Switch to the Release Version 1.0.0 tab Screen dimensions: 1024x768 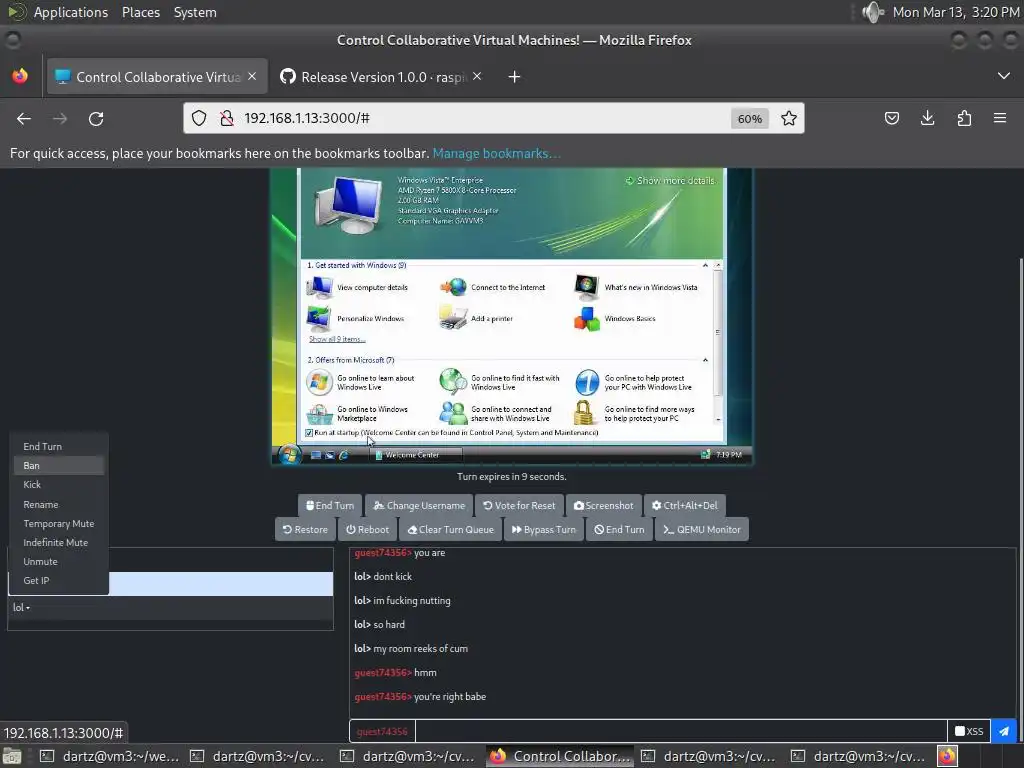click(381, 77)
